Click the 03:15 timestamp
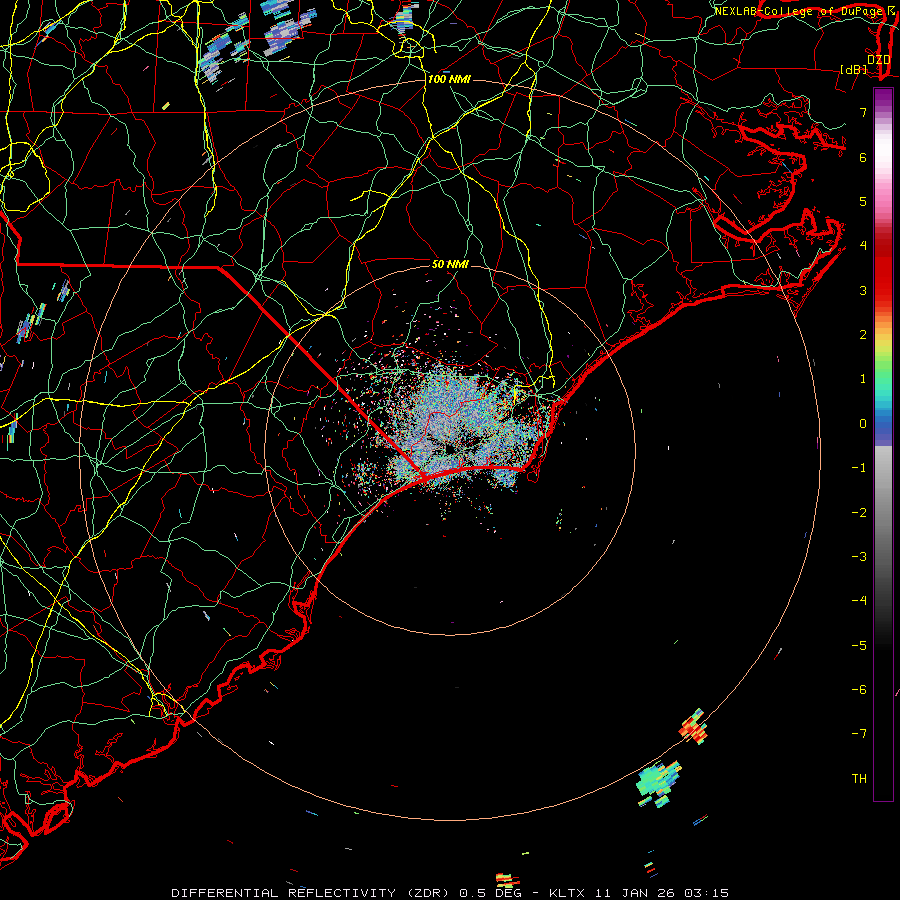Screen dimensions: 900x900 pos(705,893)
